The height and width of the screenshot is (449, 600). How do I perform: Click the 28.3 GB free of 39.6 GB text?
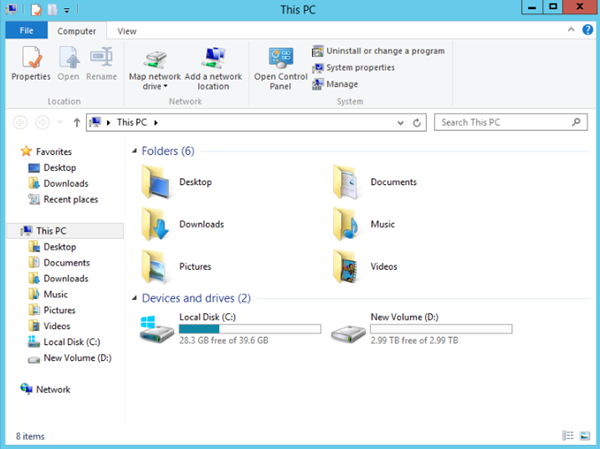tap(224, 340)
